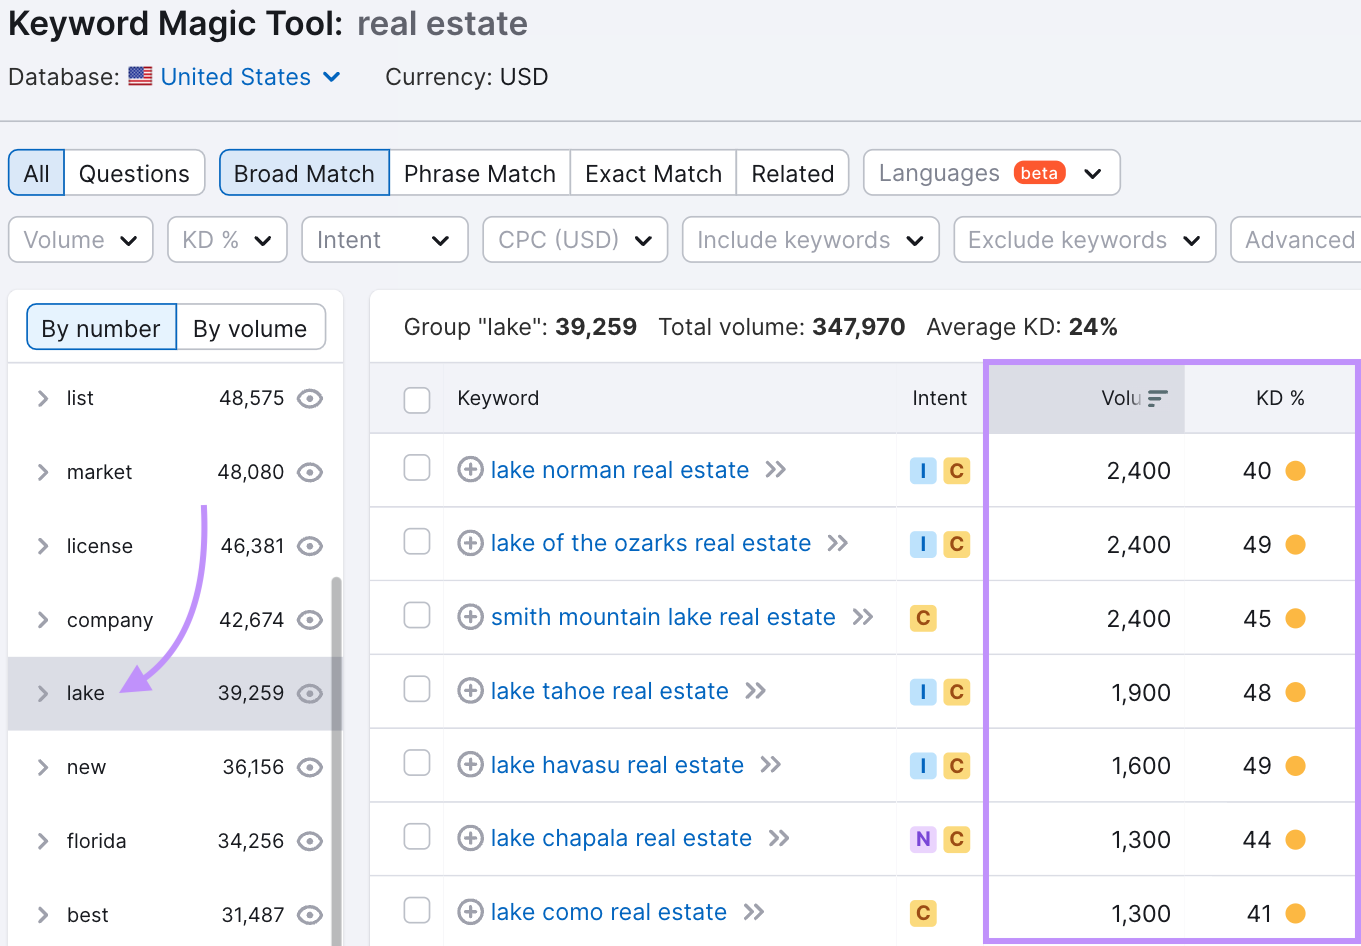Switch to Exact Match

653,173
